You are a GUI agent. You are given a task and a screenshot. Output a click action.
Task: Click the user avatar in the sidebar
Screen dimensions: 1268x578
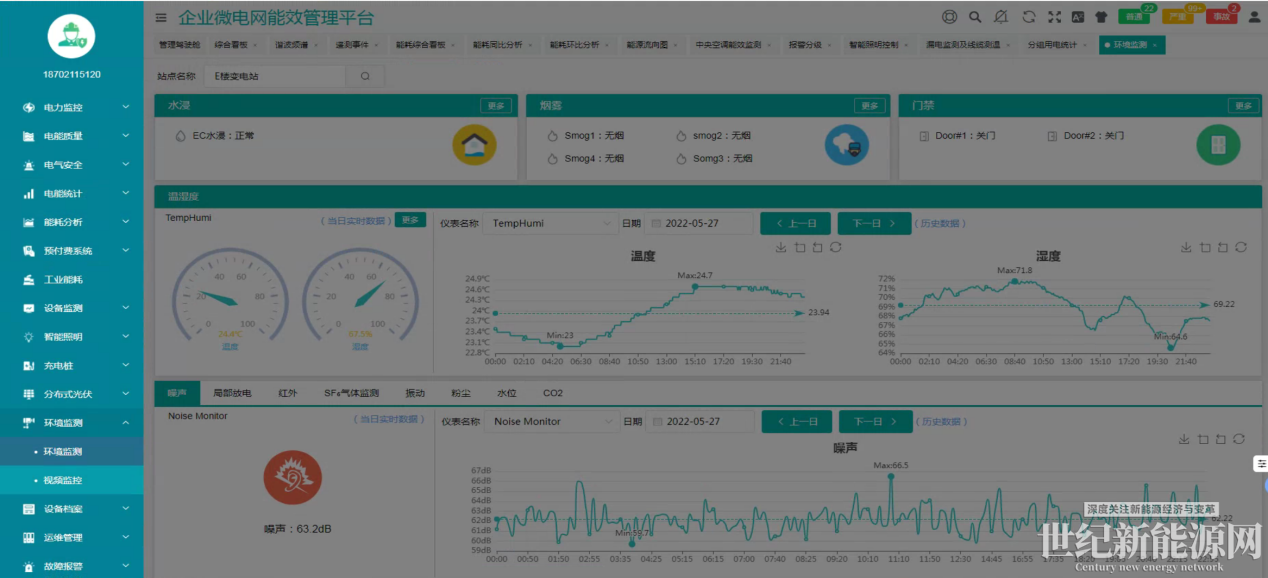coord(72,38)
